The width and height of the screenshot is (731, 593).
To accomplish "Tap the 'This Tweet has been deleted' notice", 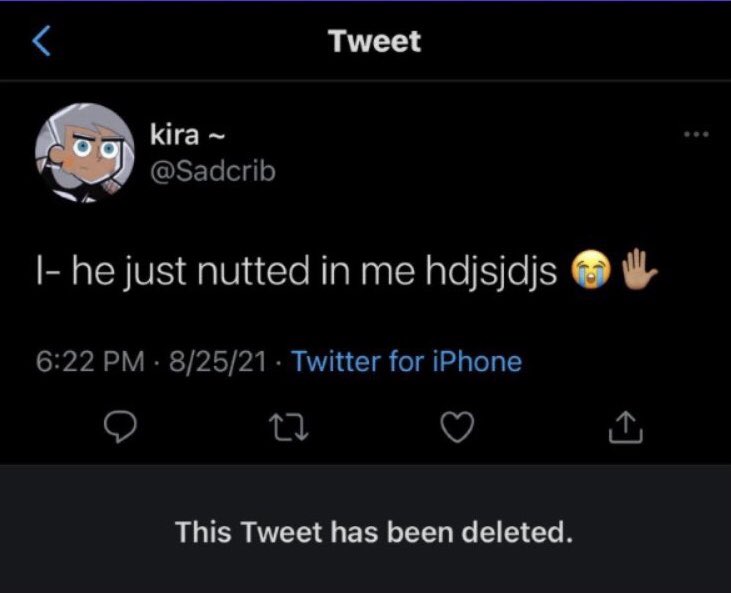I will tap(374, 532).
